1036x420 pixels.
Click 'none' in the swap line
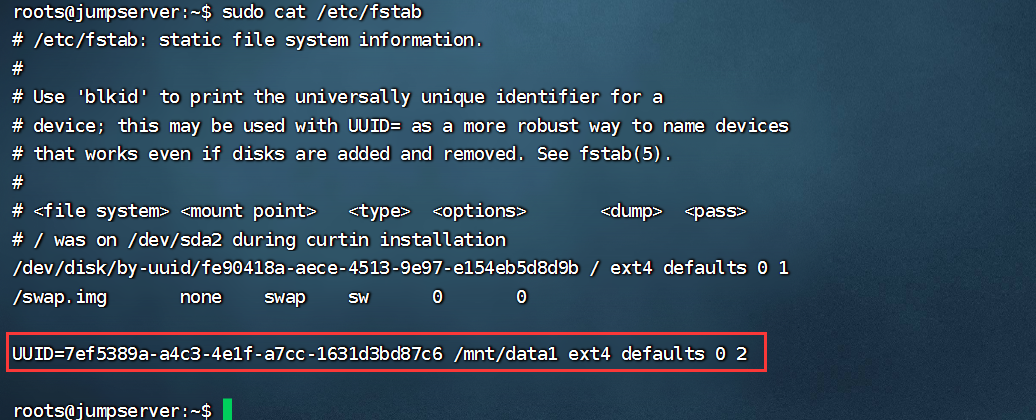click(x=201, y=297)
